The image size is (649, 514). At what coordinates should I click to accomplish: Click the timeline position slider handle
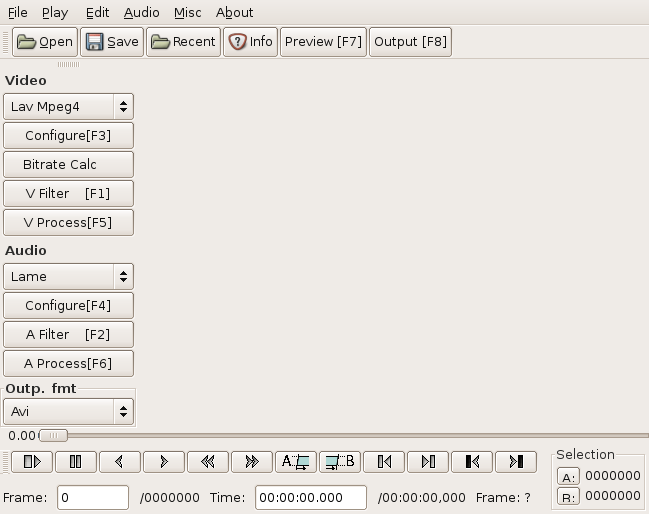coord(53,435)
